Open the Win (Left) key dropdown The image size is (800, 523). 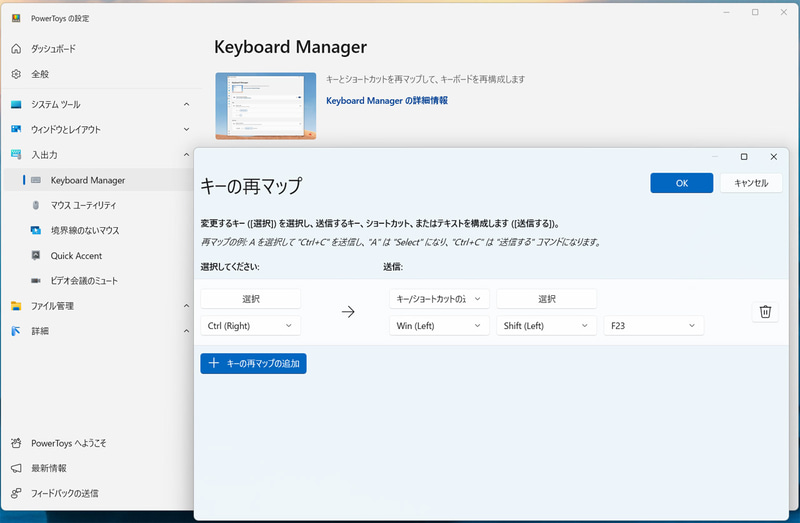pyautogui.click(x=439, y=326)
